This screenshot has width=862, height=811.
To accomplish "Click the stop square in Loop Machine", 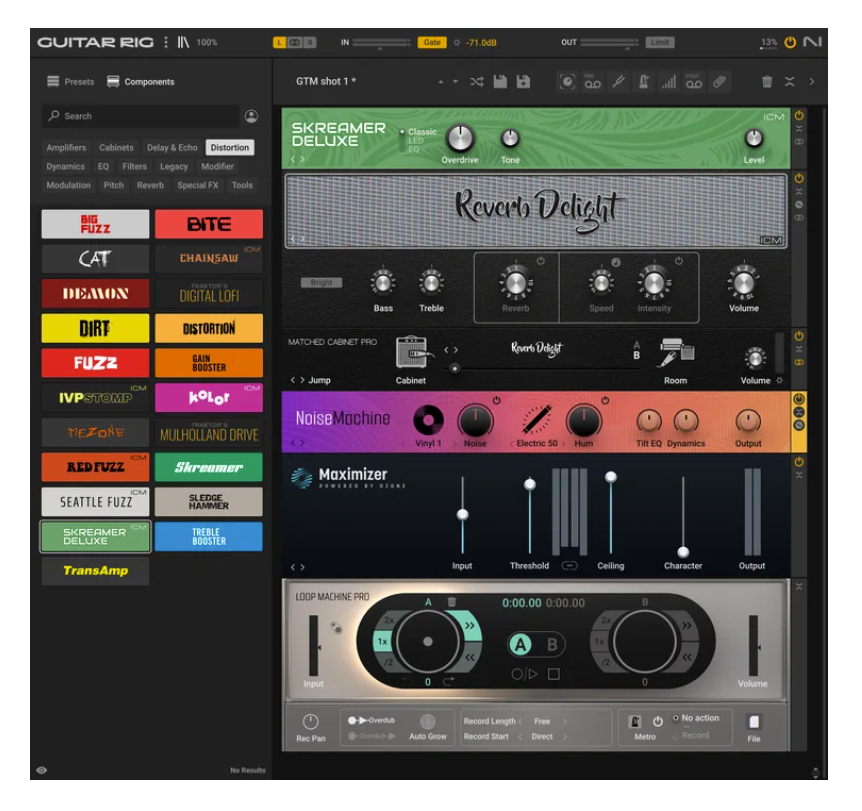I will [553, 674].
